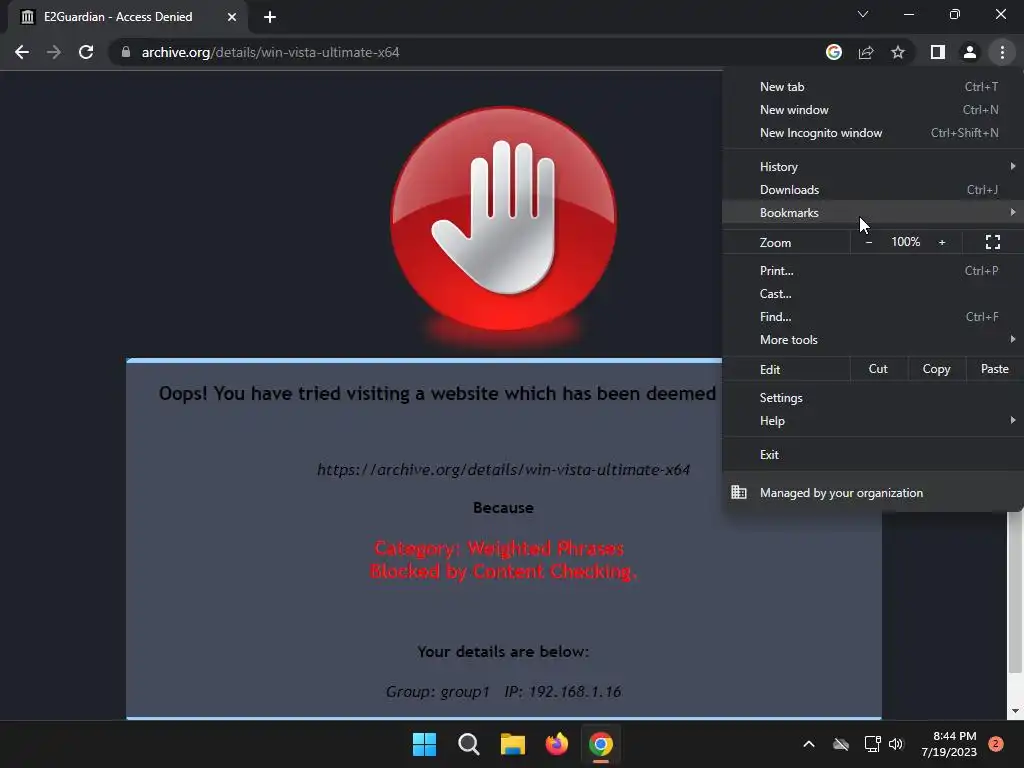Open the side panel icon
1024x768 pixels.
coord(938,52)
